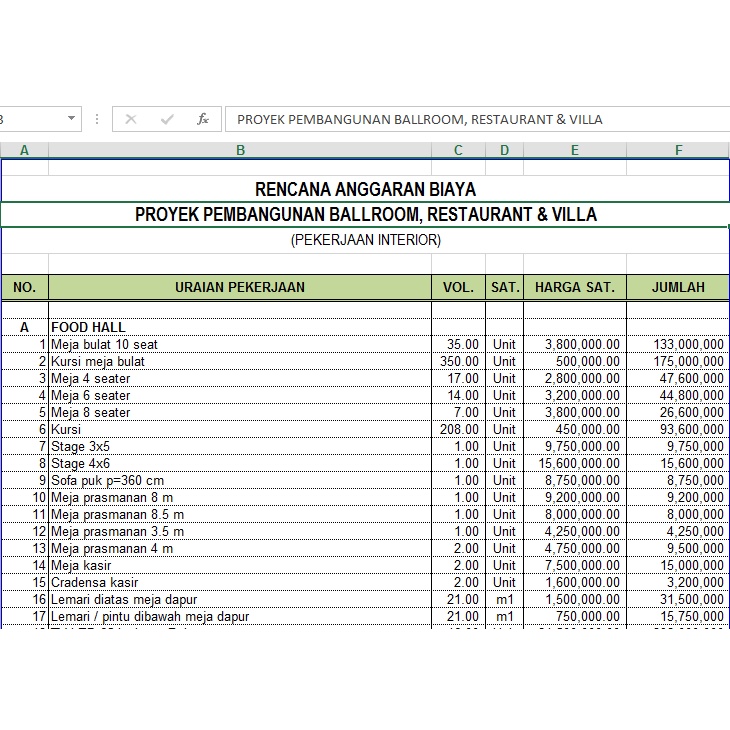Screen dimensions: 730x730
Task: Select column B header
Action: 240,150
